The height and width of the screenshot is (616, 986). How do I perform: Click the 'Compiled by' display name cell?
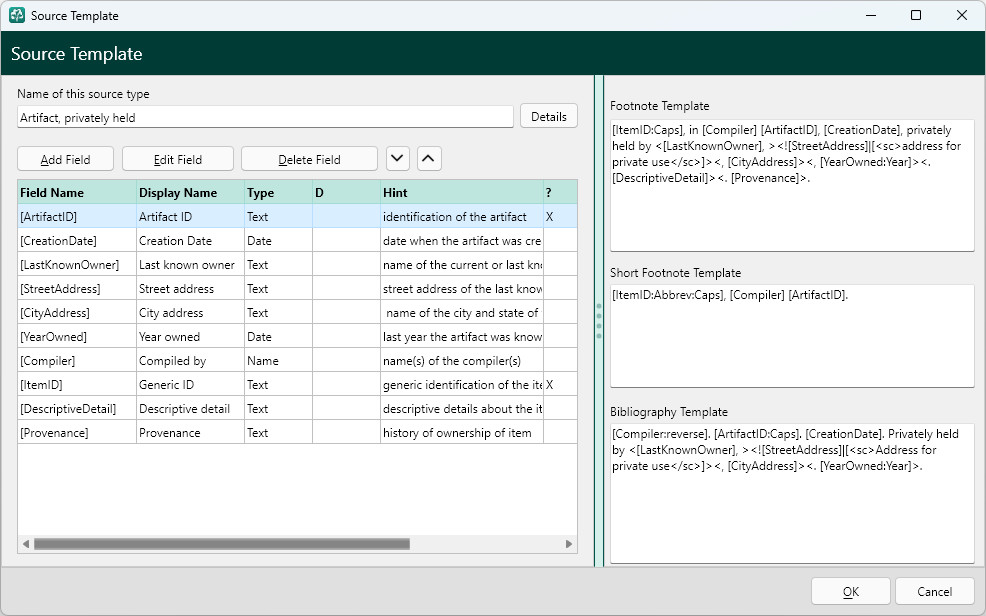191,360
